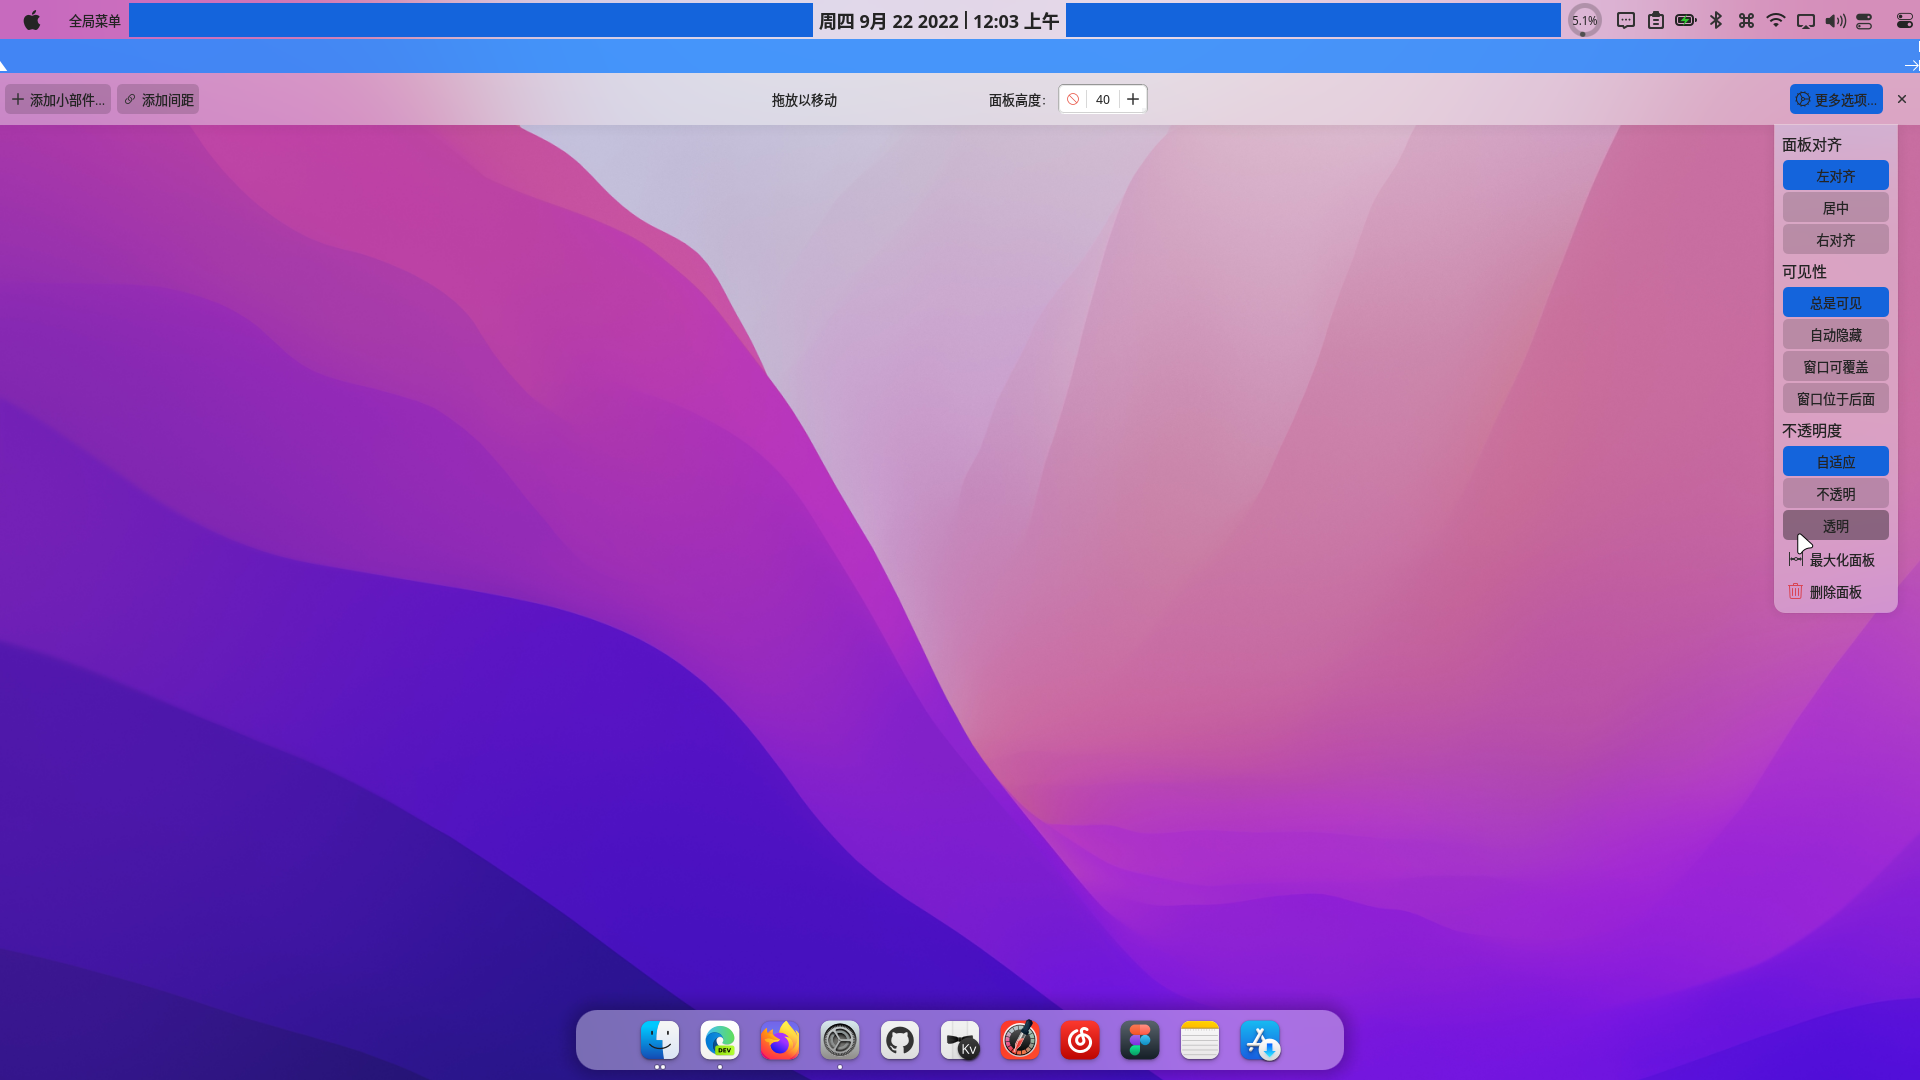Launch GitHub Desktop from the dock

pos(900,1040)
